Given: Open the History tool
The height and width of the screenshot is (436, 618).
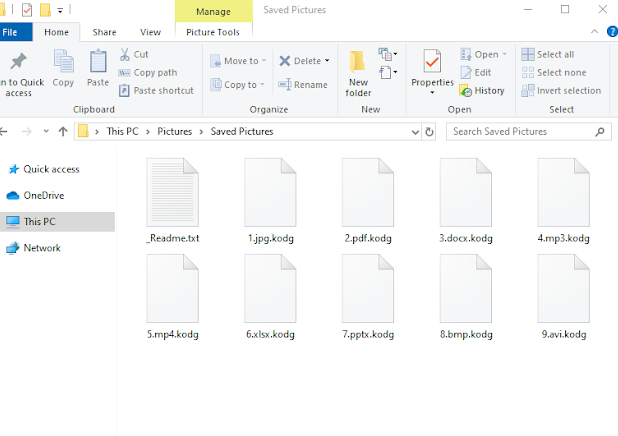Looking at the screenshot, I should [x=482, y=91].
